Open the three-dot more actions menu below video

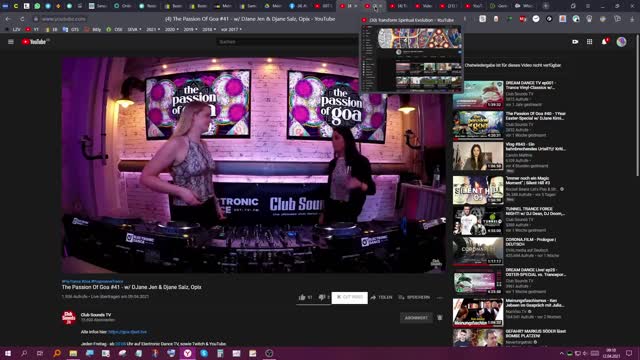(x=440, y=298)
